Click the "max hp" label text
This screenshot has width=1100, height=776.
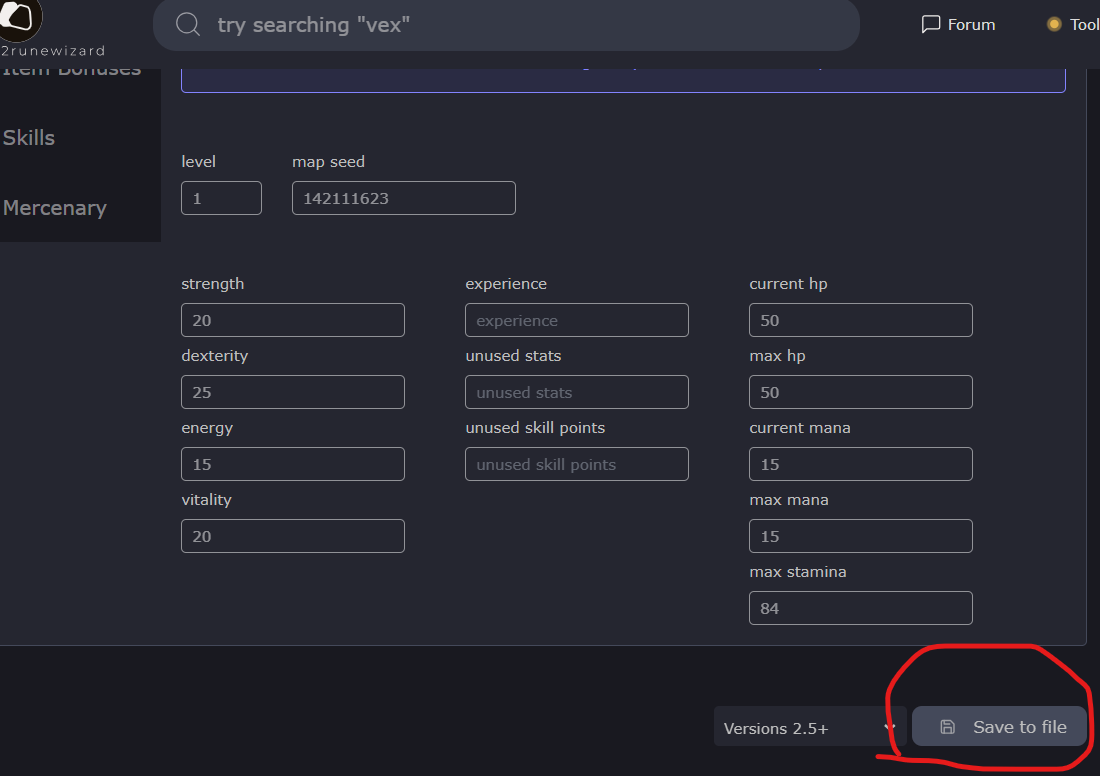[777, 356]
